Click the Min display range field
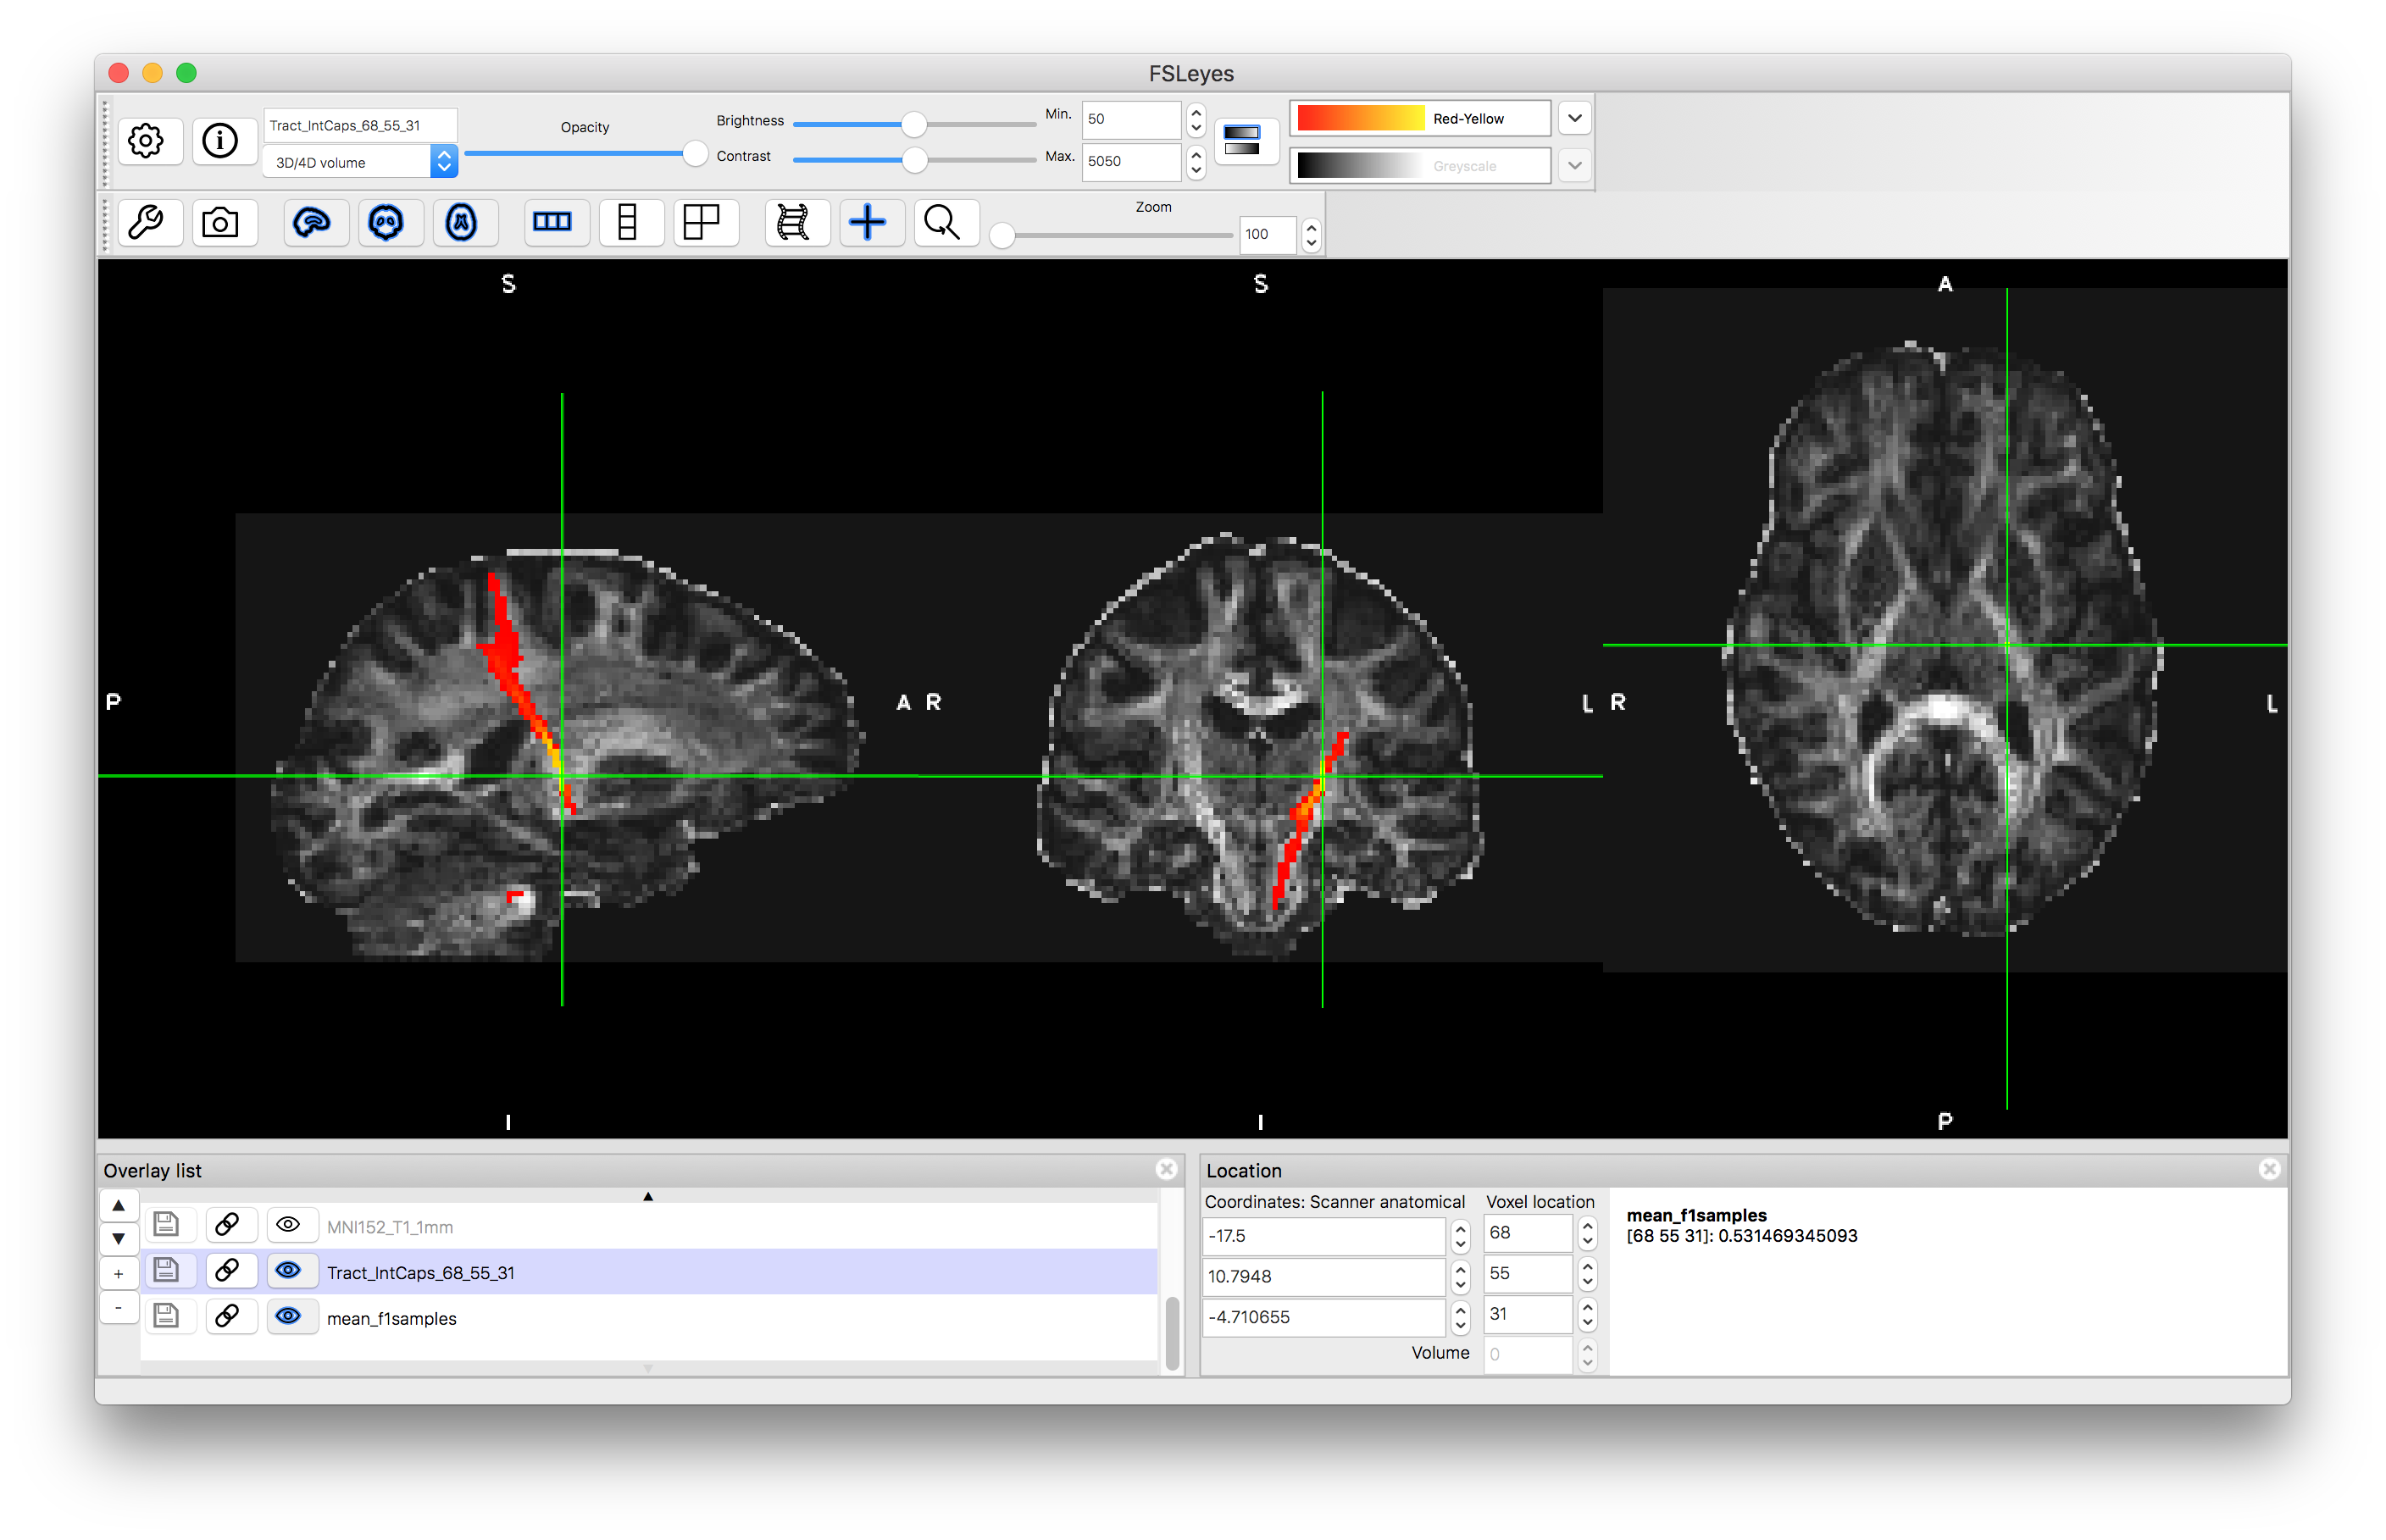The width and height of the screenshot is (2386, 1540). [1130, 119]
